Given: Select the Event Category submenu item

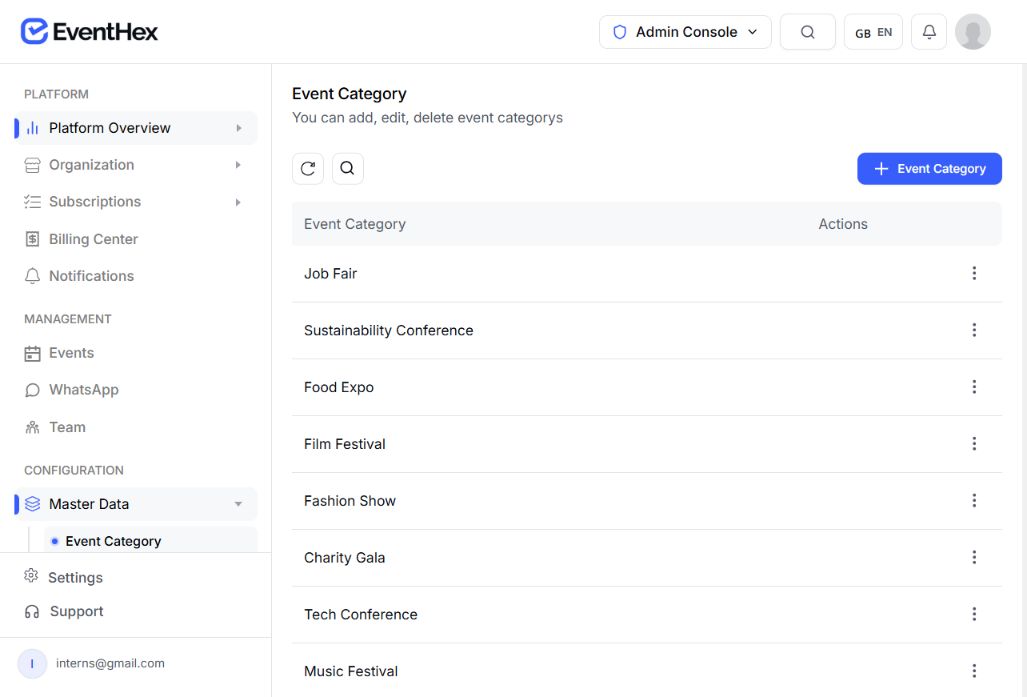Looking at the screenshot, I should click(151, 541).
